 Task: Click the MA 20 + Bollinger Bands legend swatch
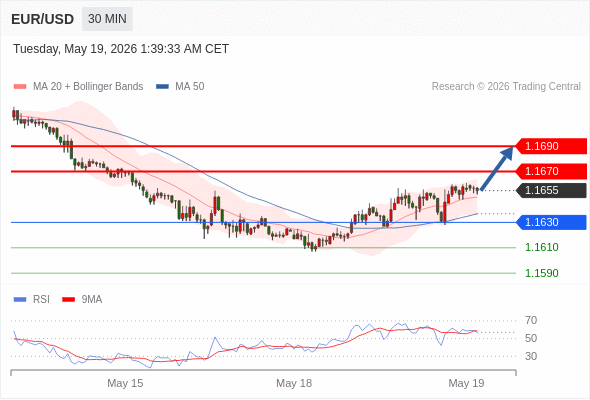(x=20, y=87)
